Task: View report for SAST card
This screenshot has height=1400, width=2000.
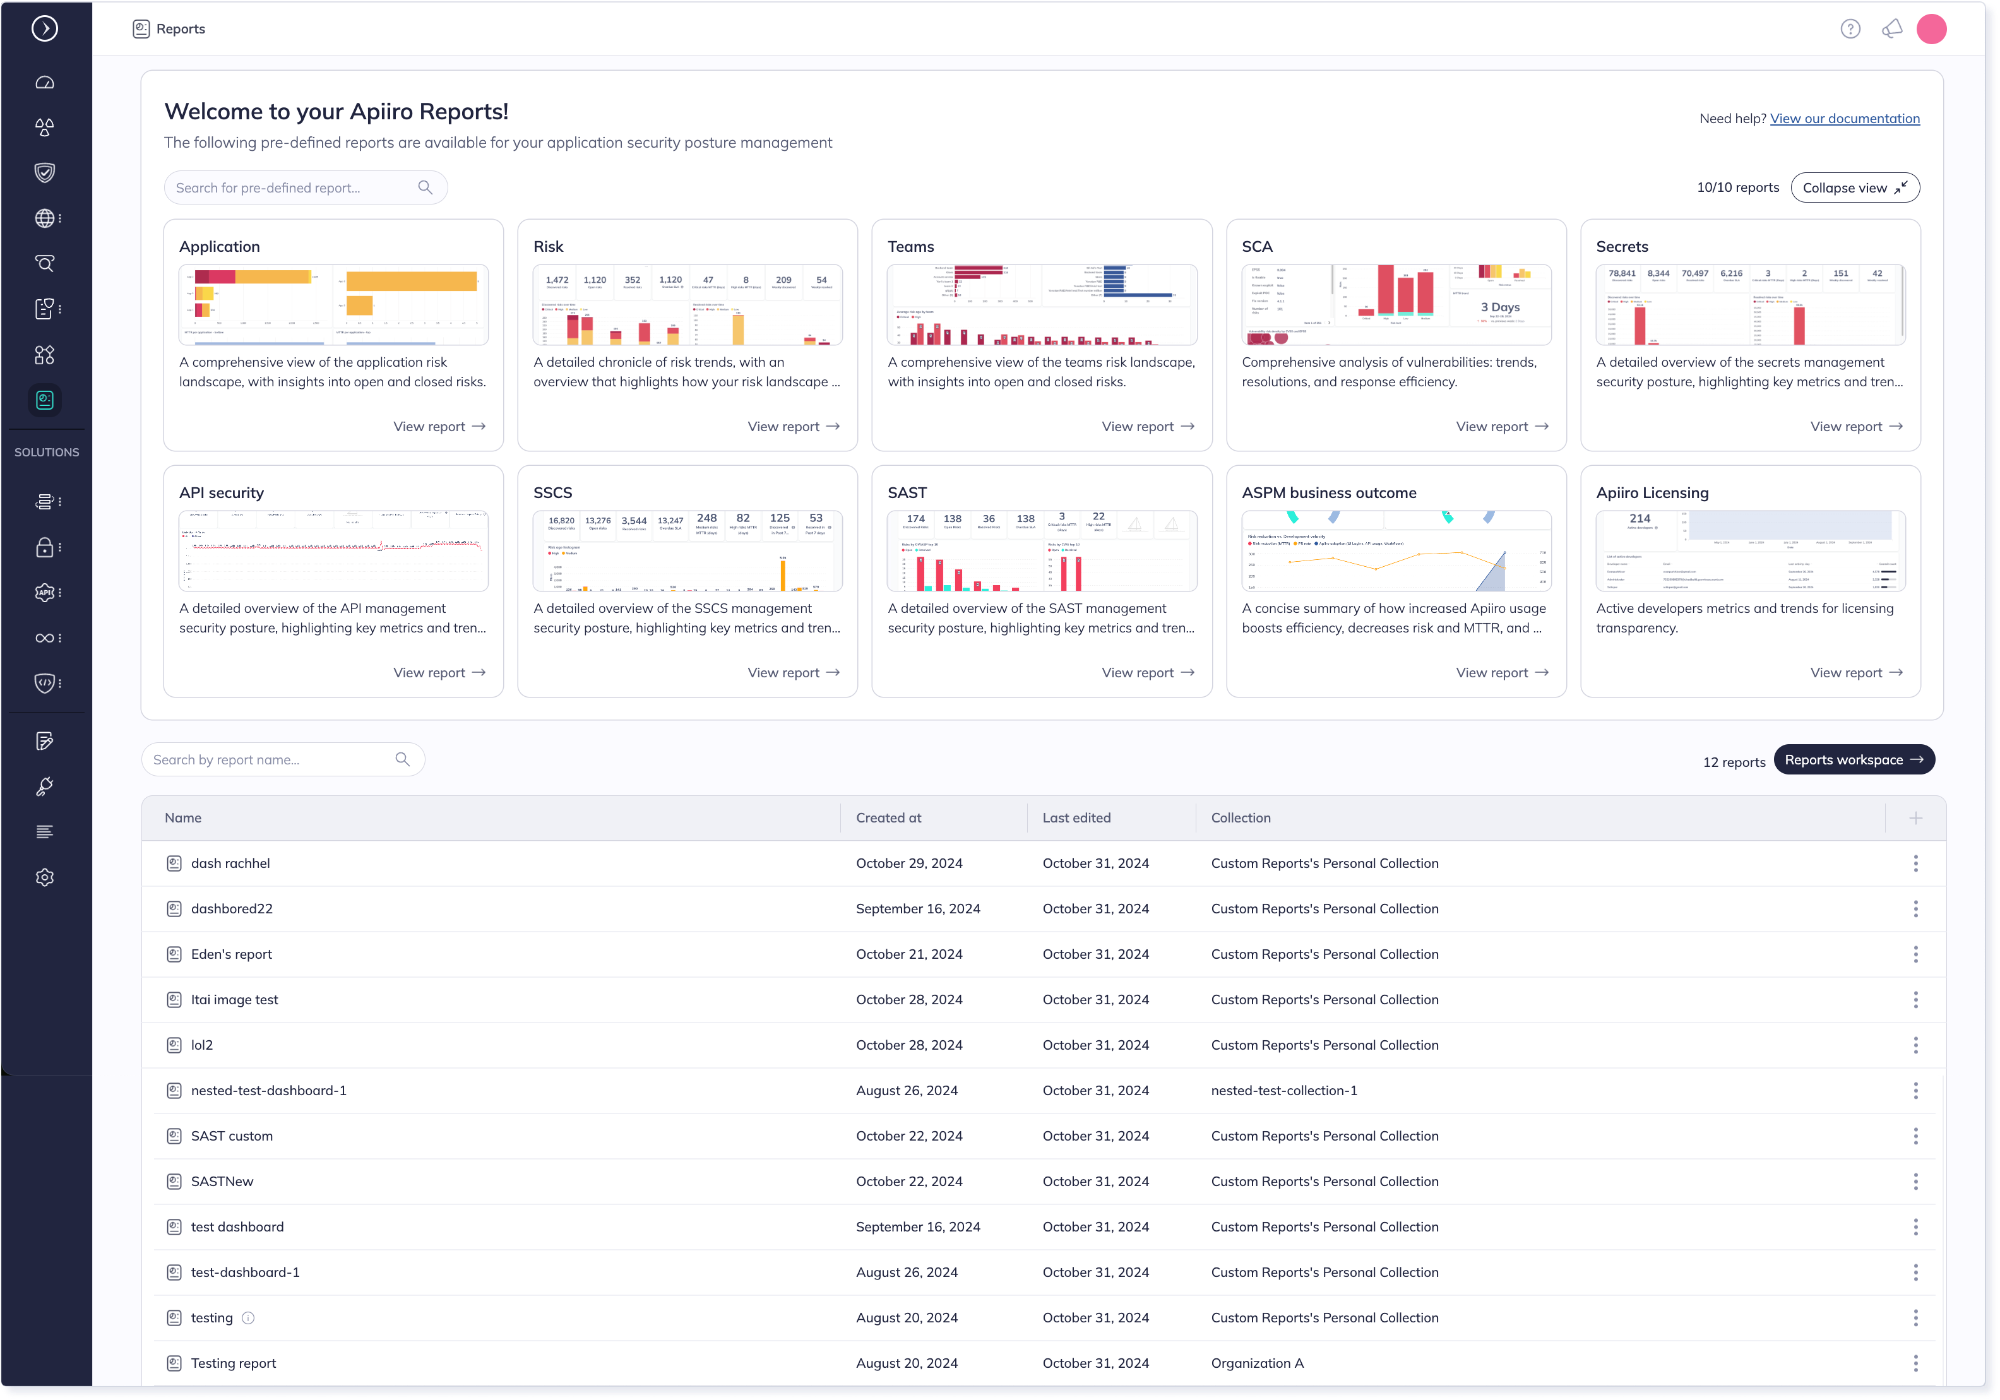Action: tap(1148, 672)
